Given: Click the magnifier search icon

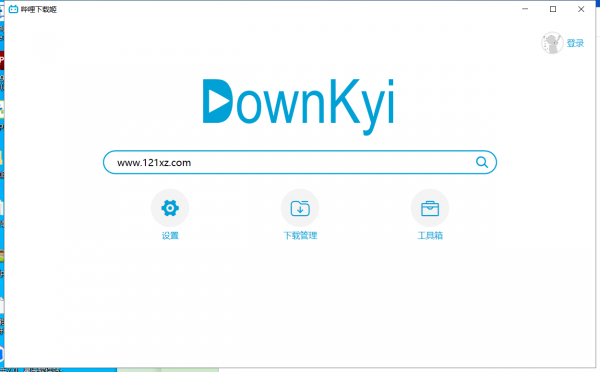Looking at the screenshot, I should (x=482, y=162).
